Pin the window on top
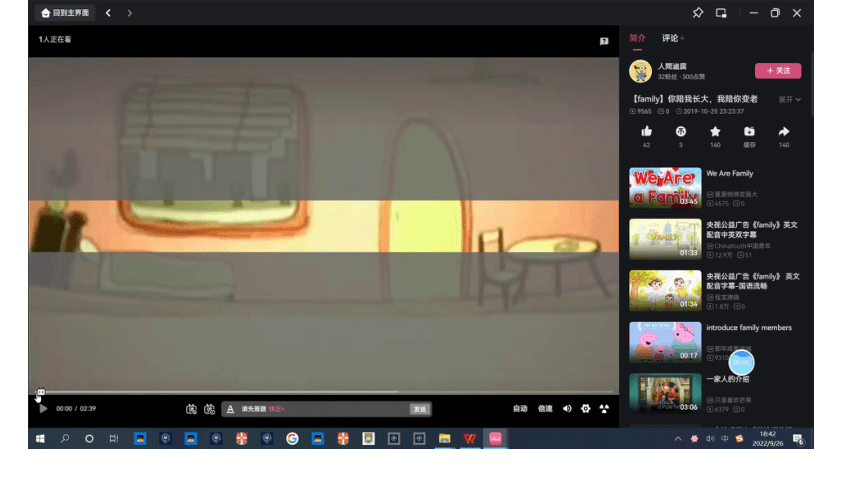Image resolution: width=860 pixels, height=484 pixels. [x=698, y=13]
